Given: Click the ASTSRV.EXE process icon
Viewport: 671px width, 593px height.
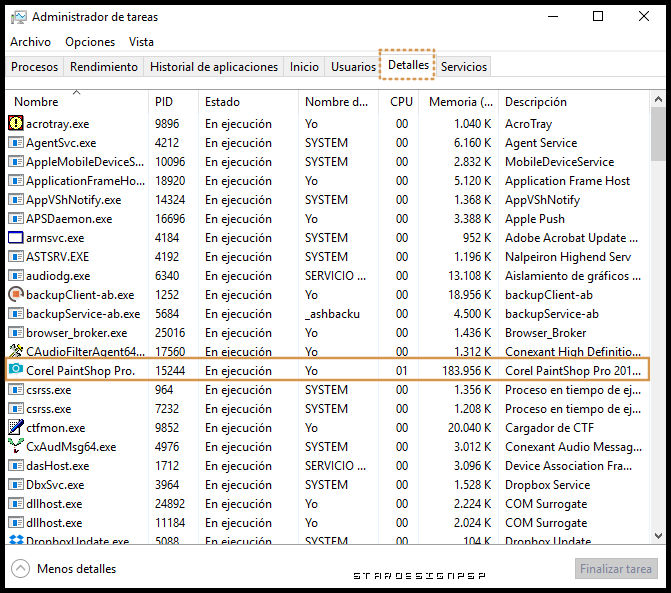Looking at the screenshot, I should pos(16,256).
